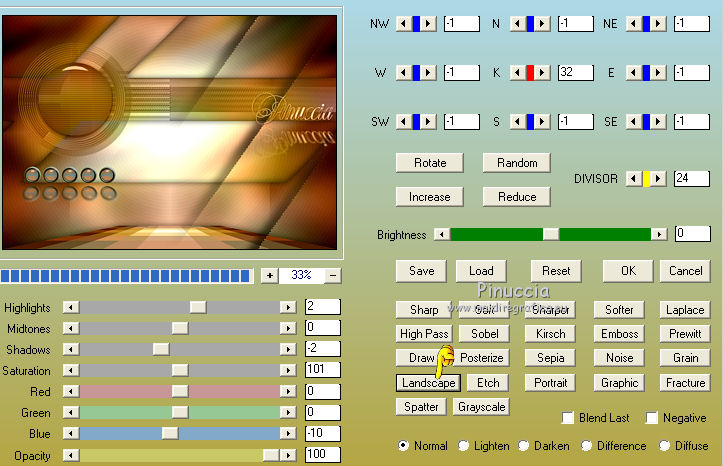Decrease the DIVISOR value arrow
Image resolution: width=723 pixels, height=466 pixels.
click(634, 178)
